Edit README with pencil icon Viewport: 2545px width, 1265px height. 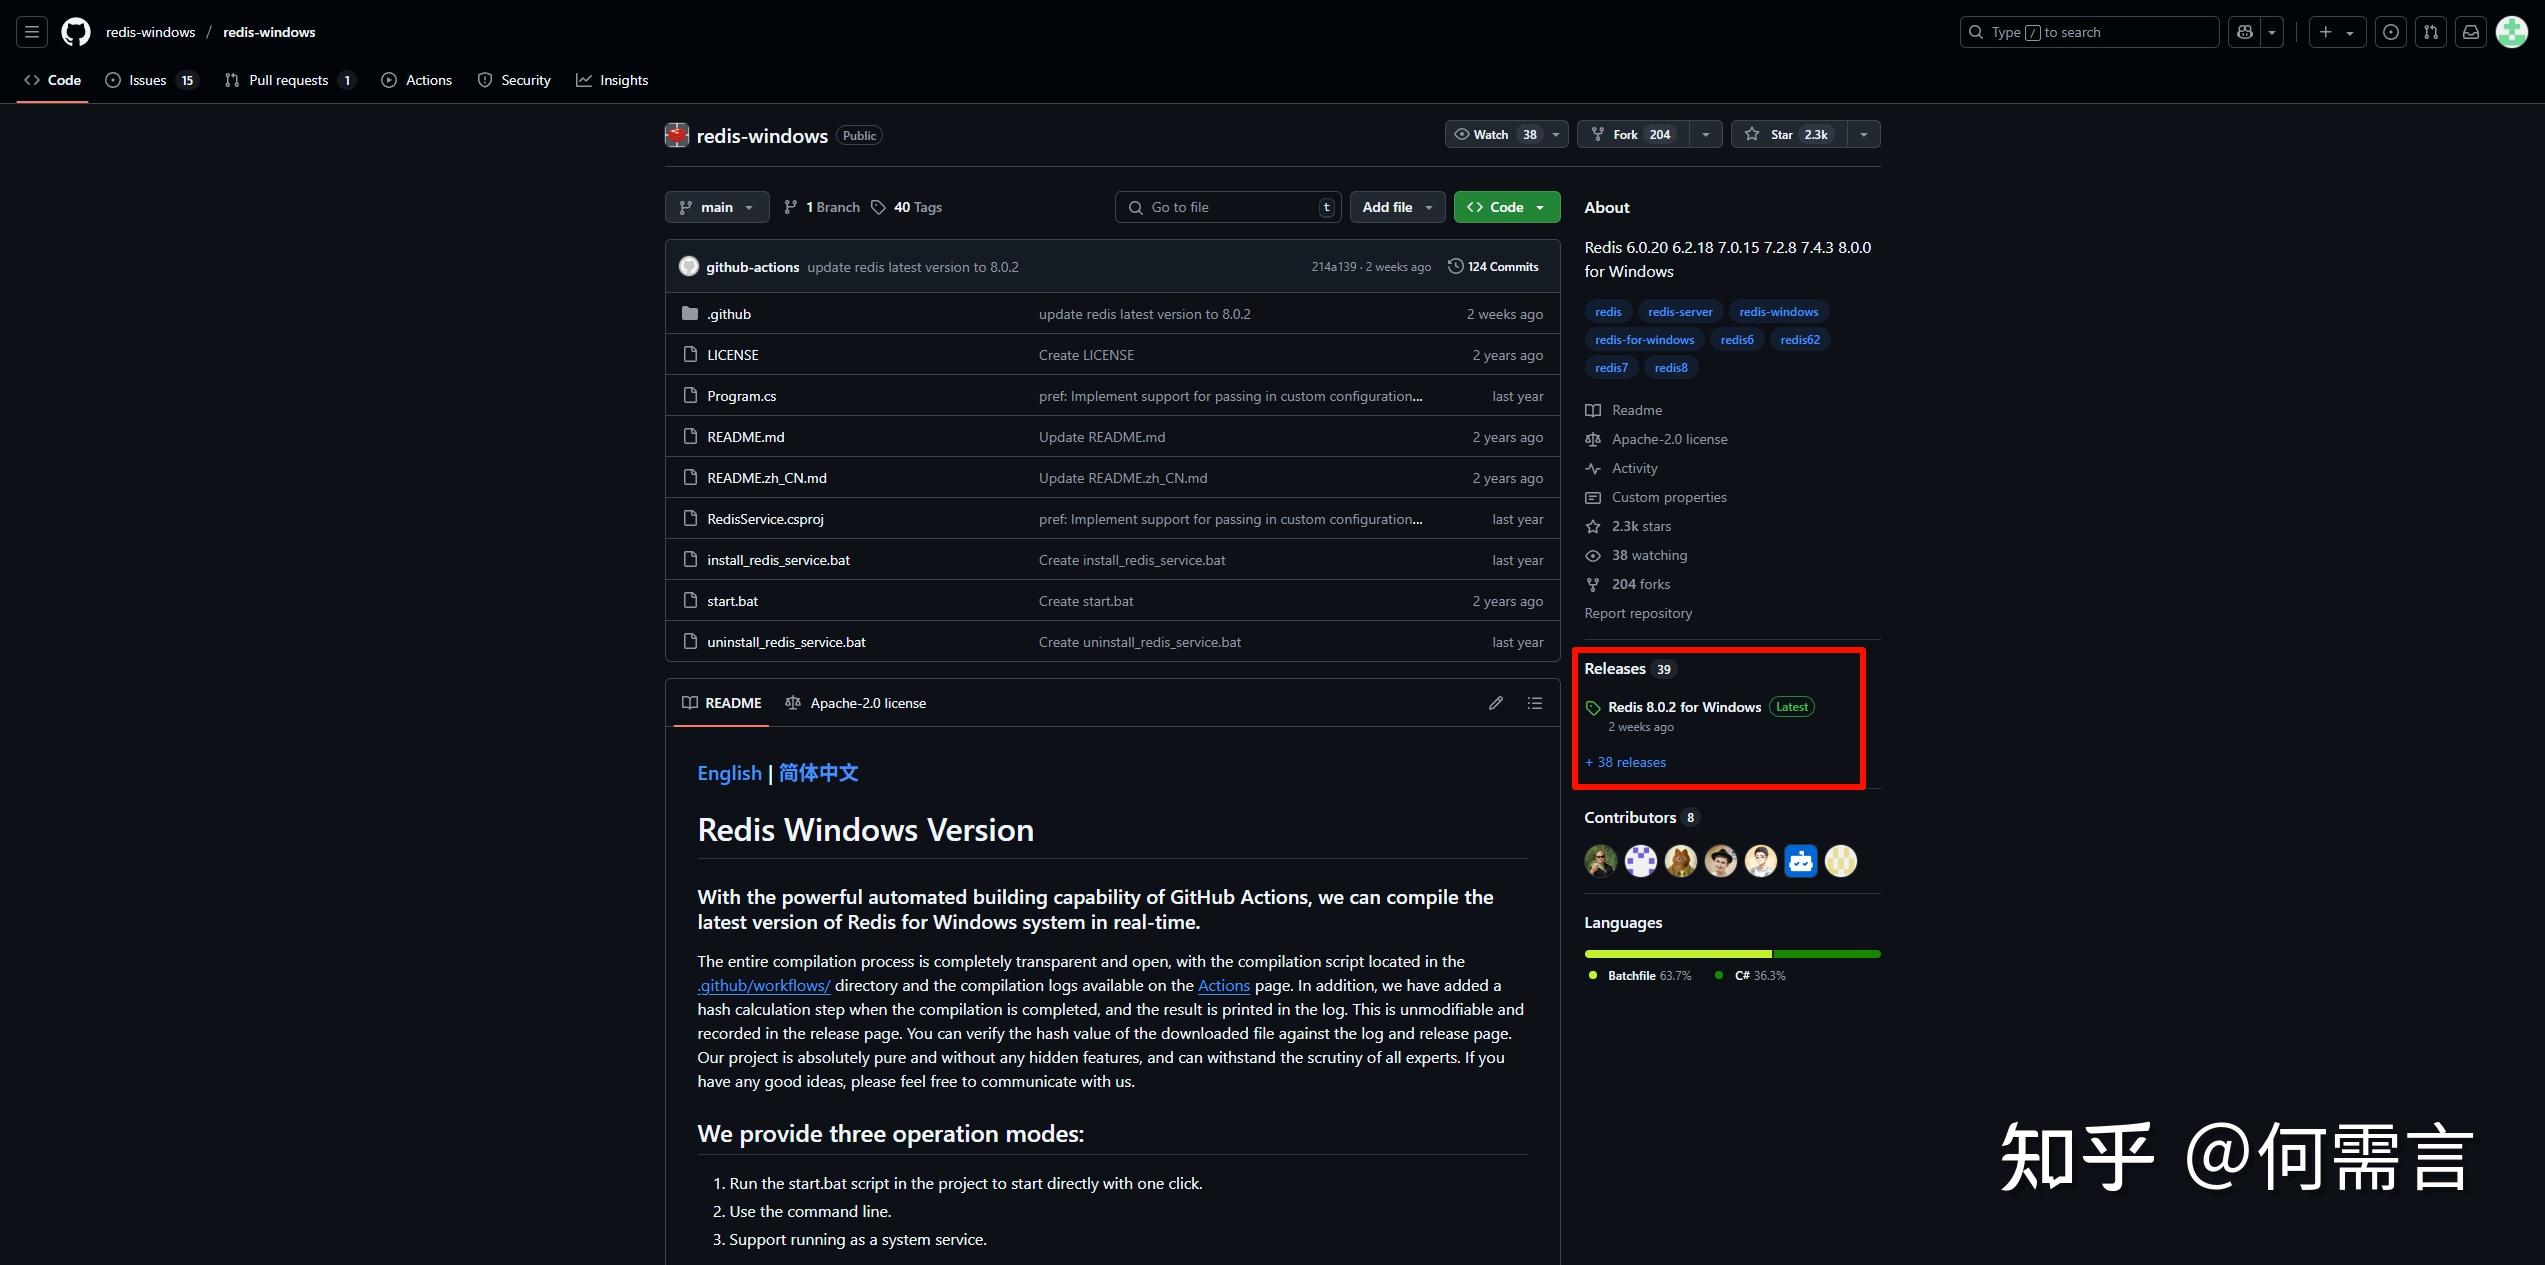(x=1495, y=703)
